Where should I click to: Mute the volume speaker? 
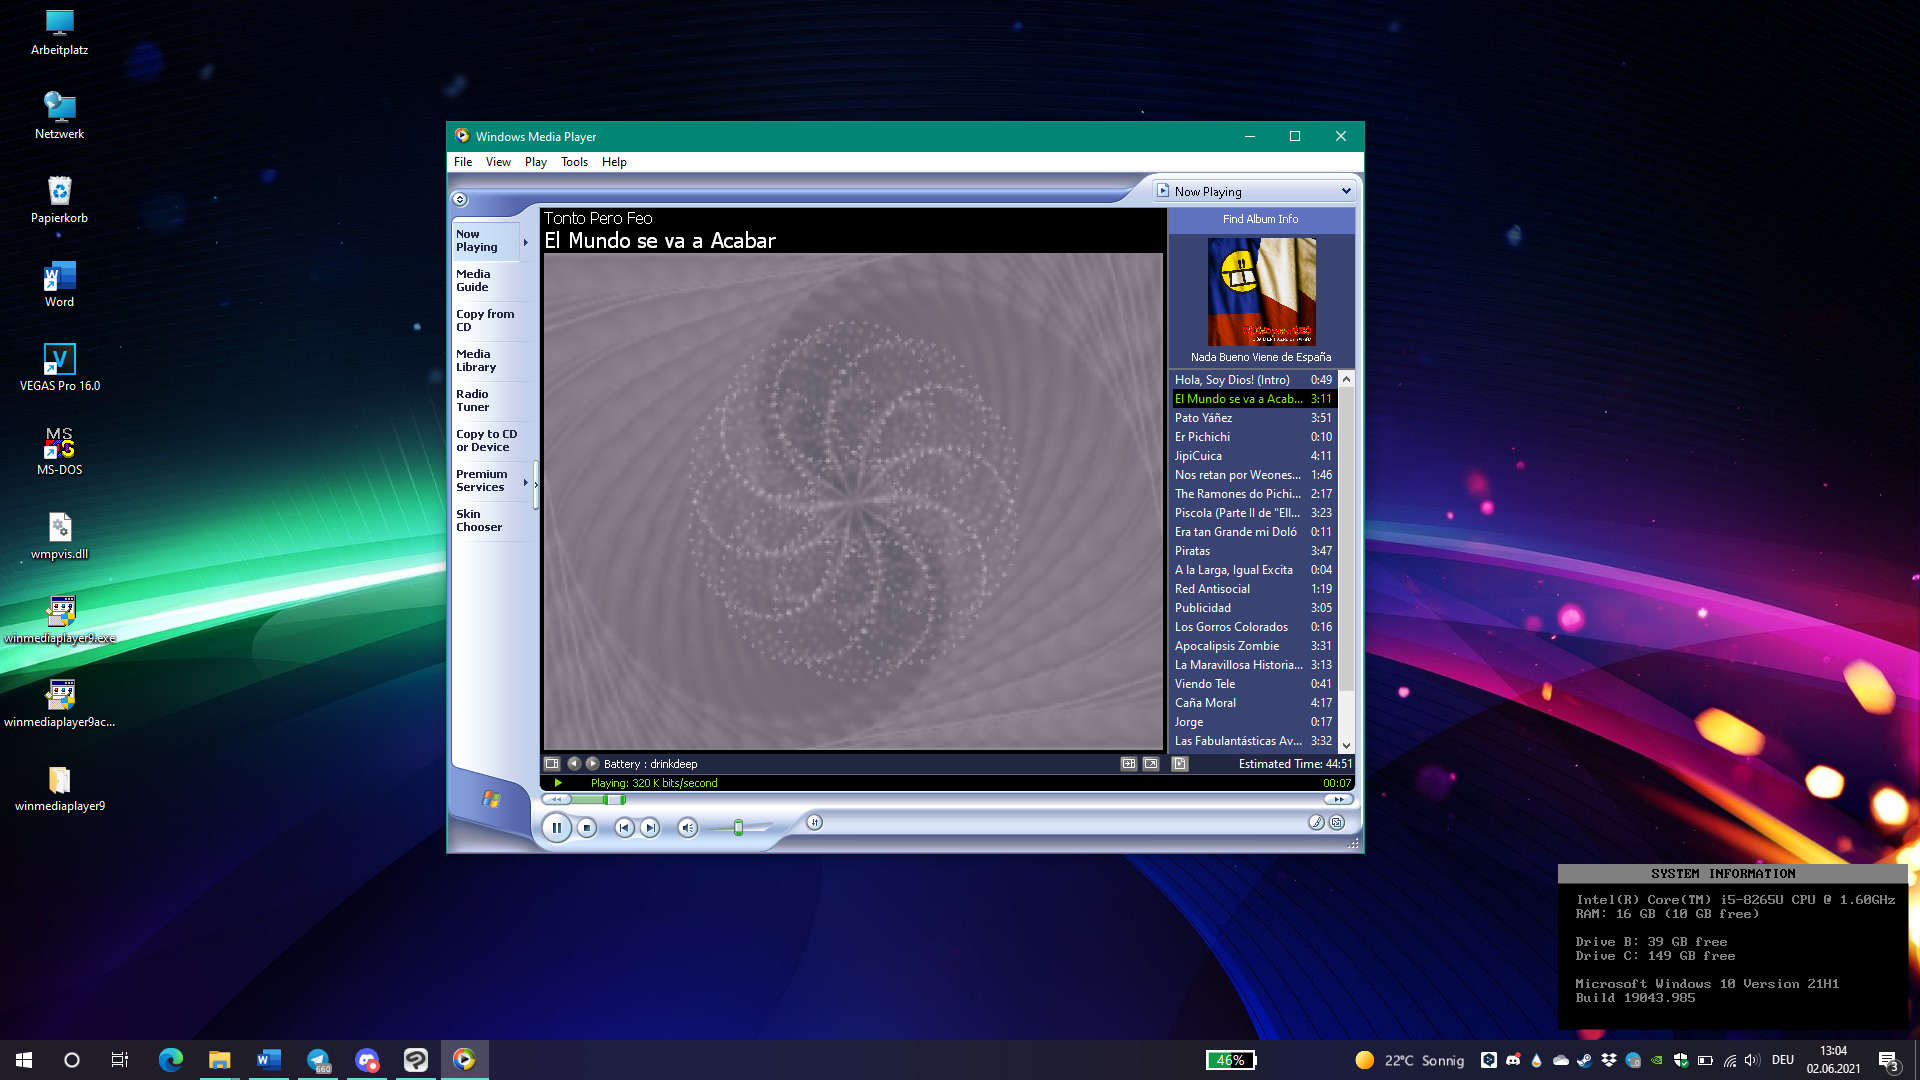tap(687, 827)
